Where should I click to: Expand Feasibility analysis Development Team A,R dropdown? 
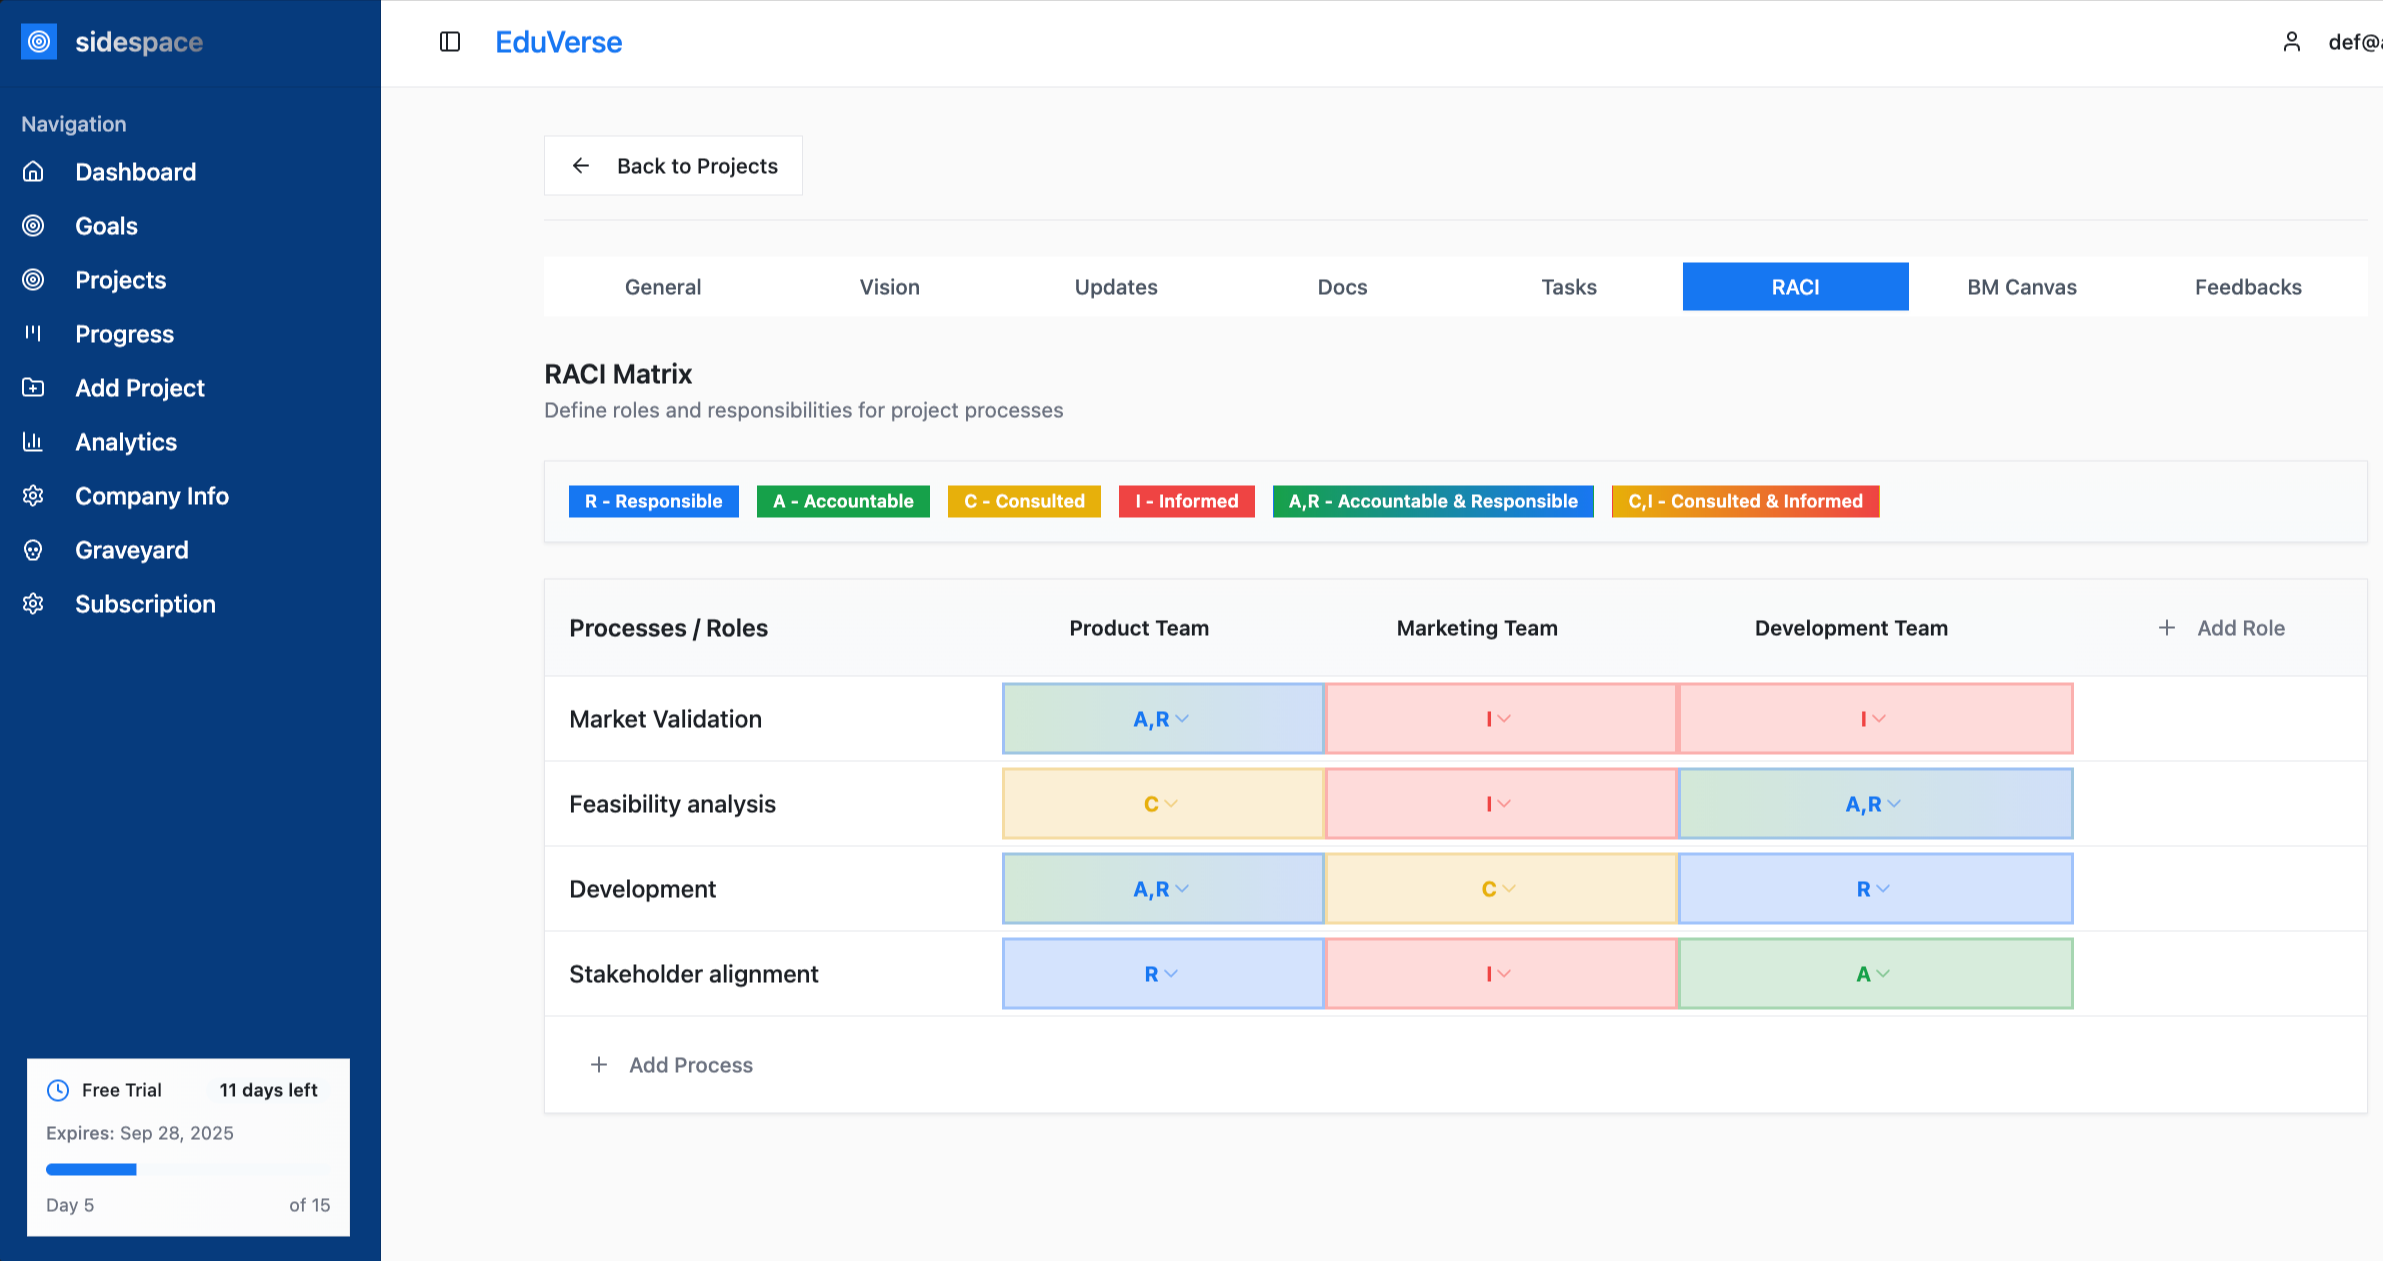click(1875, 804)
